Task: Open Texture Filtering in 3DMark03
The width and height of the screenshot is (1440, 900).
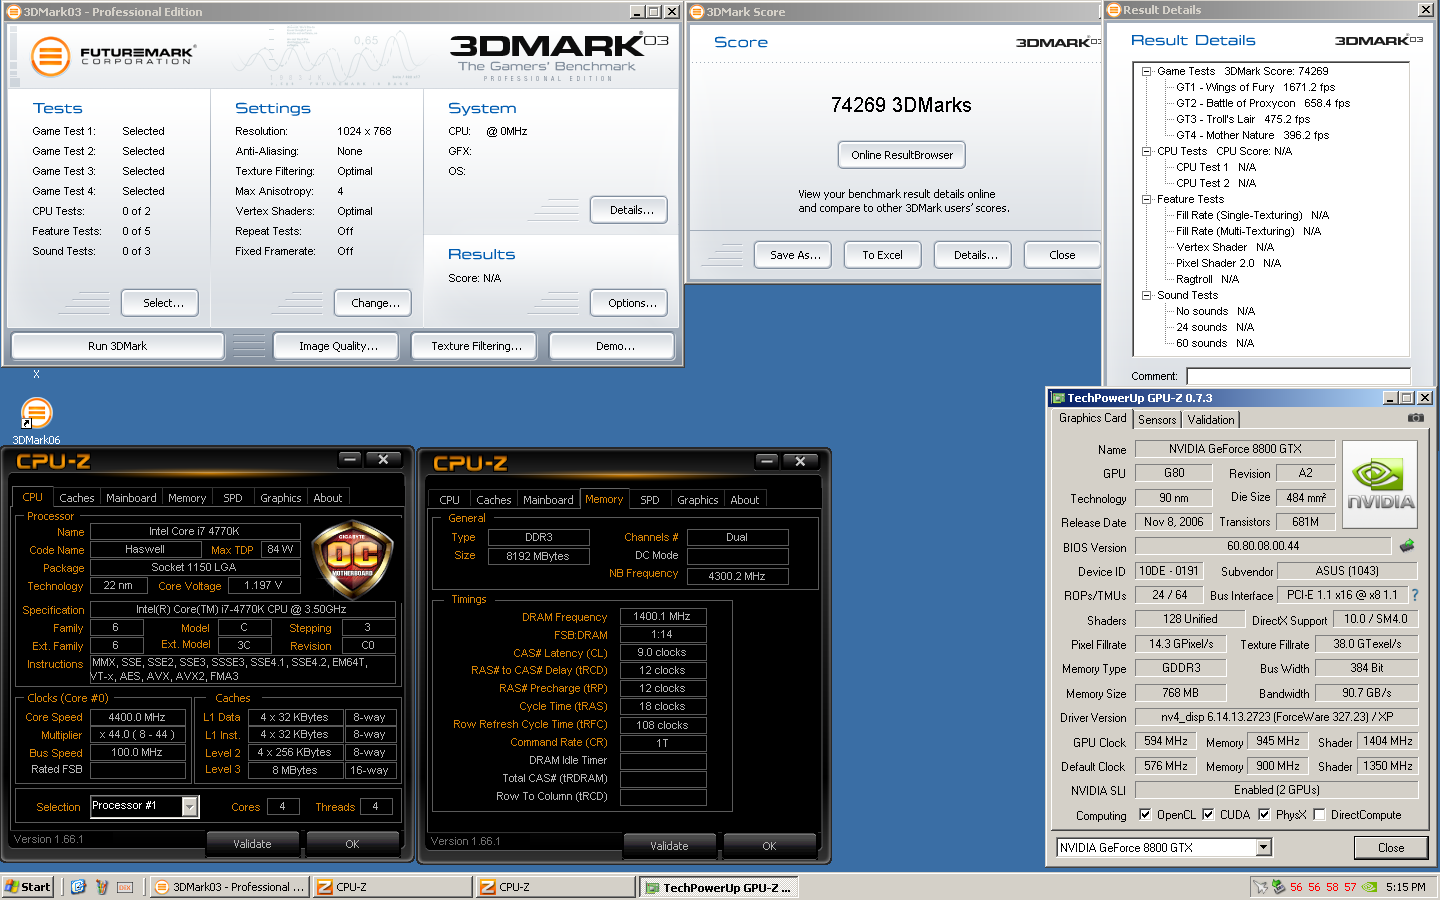Action: (476, 346)
